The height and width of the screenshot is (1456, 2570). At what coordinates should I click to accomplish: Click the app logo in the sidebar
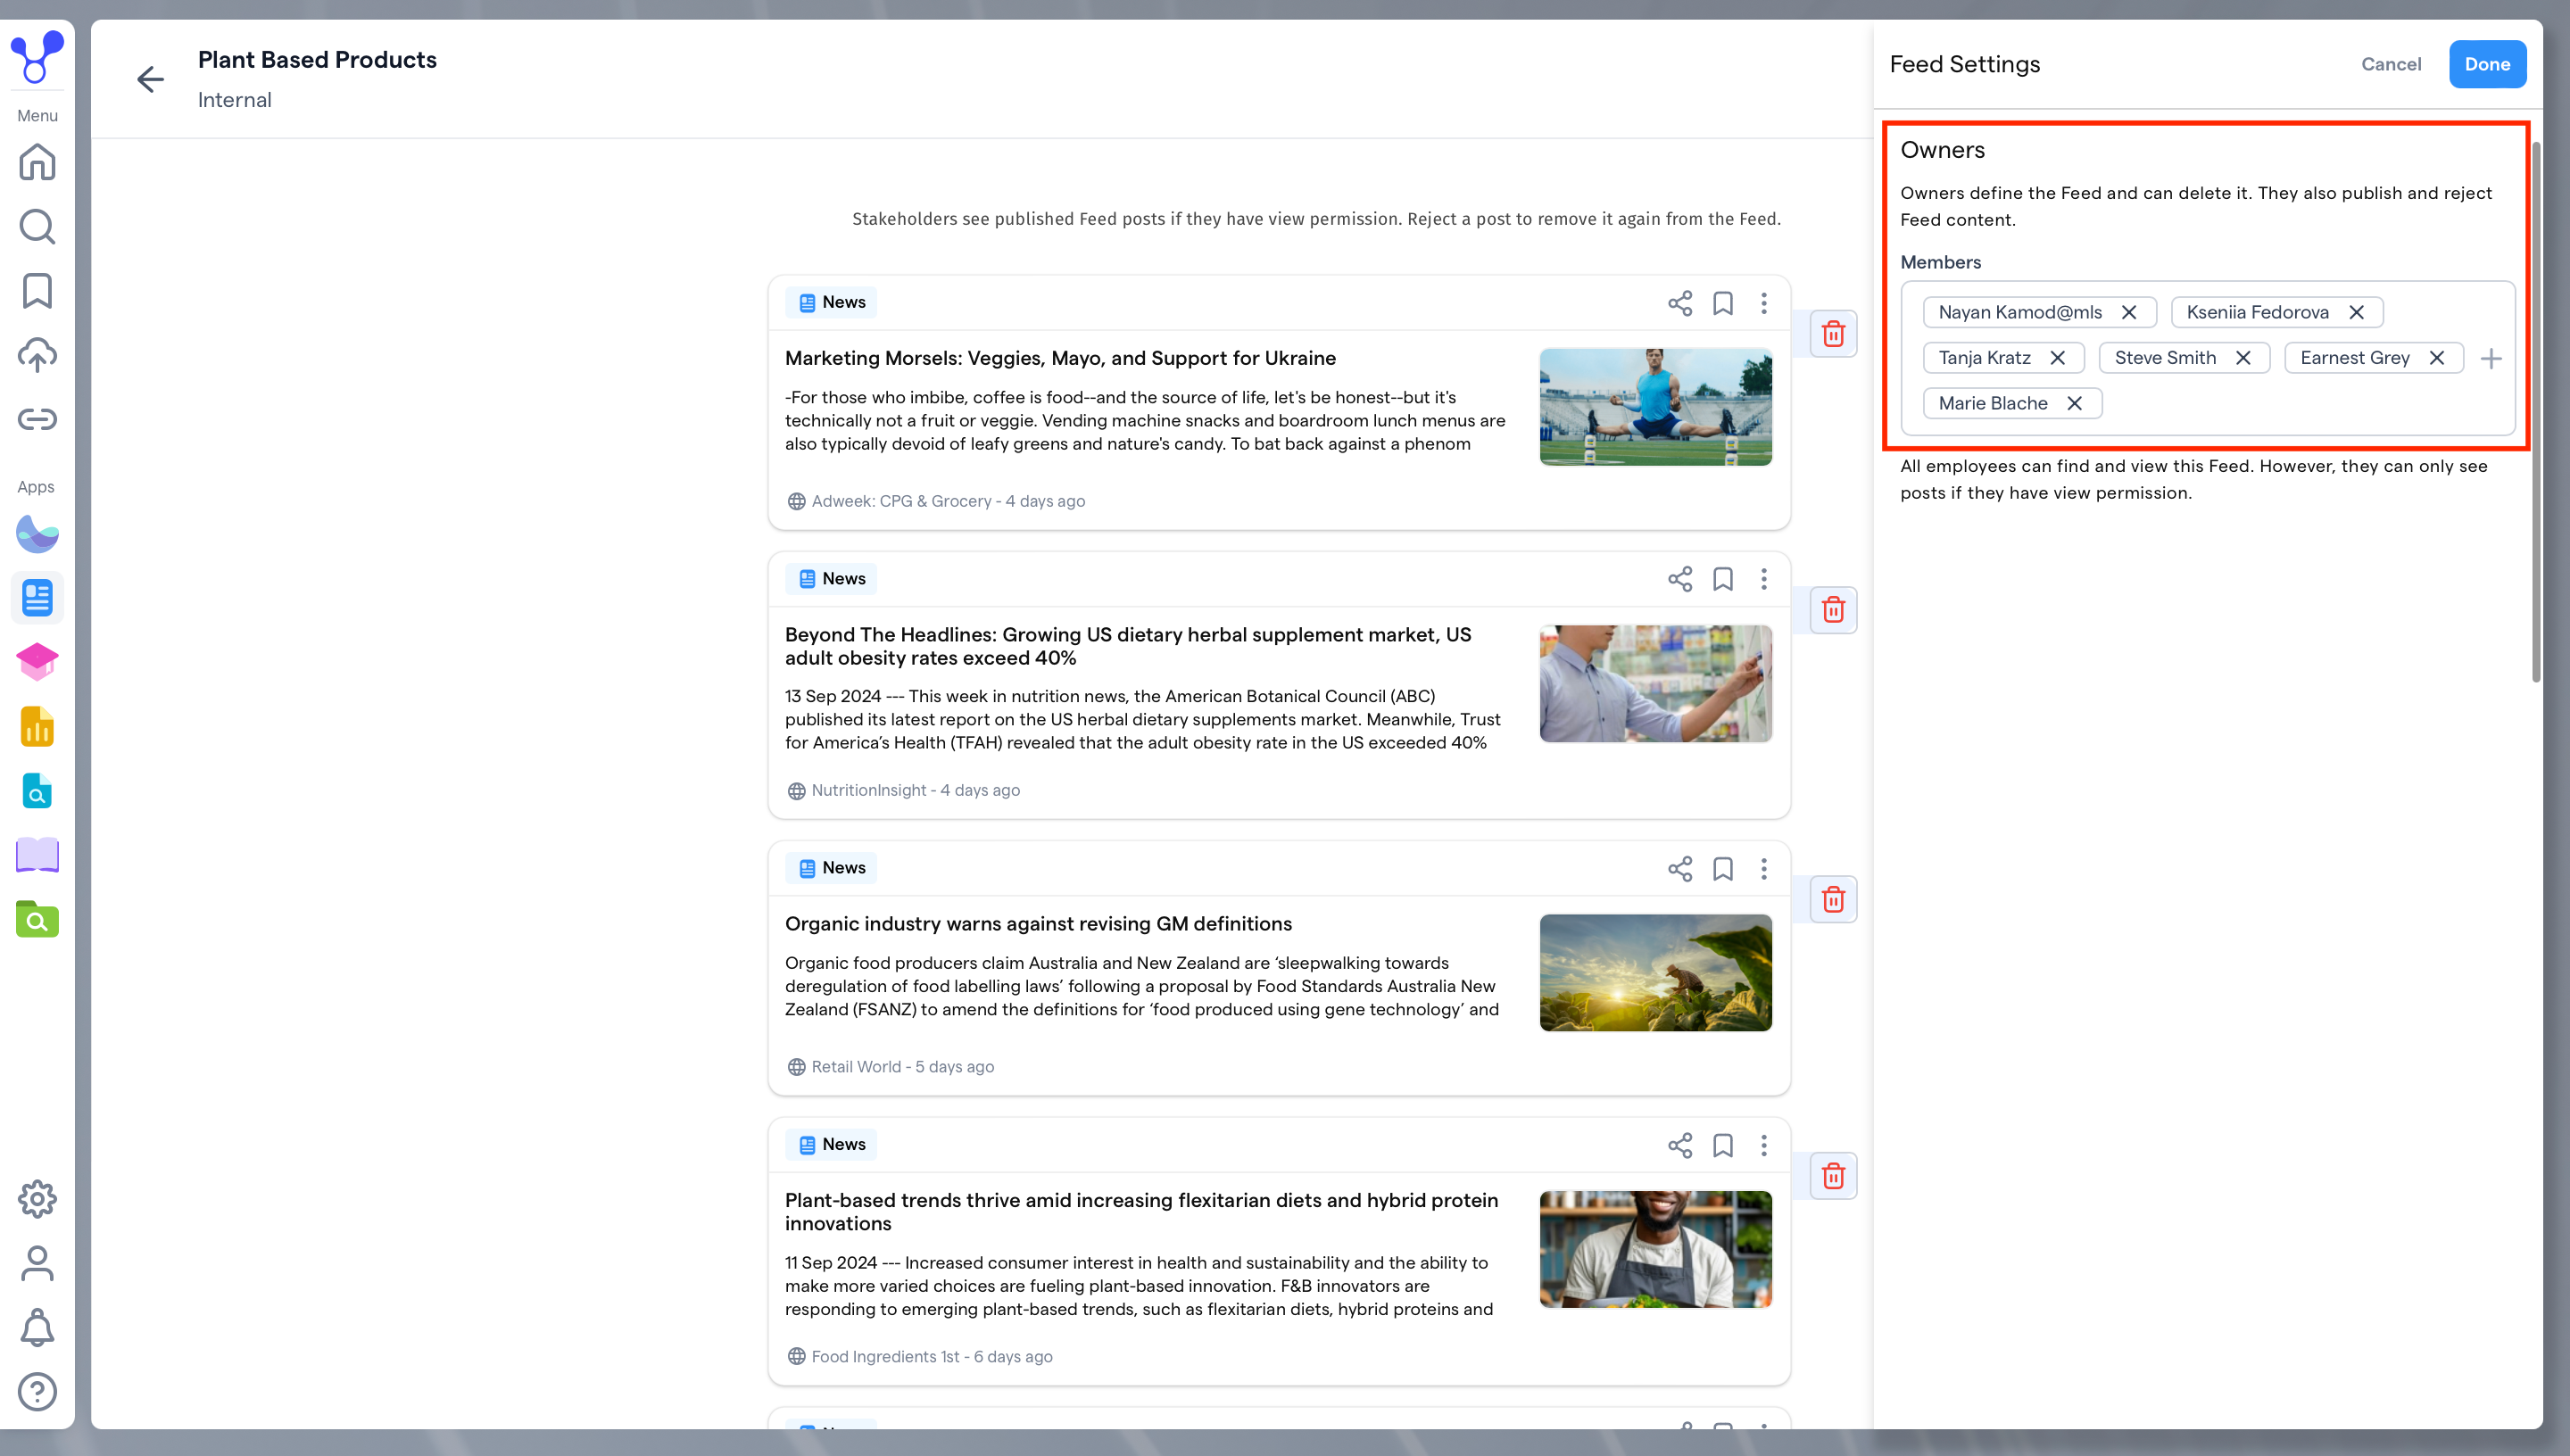click(x=37, y=57)
